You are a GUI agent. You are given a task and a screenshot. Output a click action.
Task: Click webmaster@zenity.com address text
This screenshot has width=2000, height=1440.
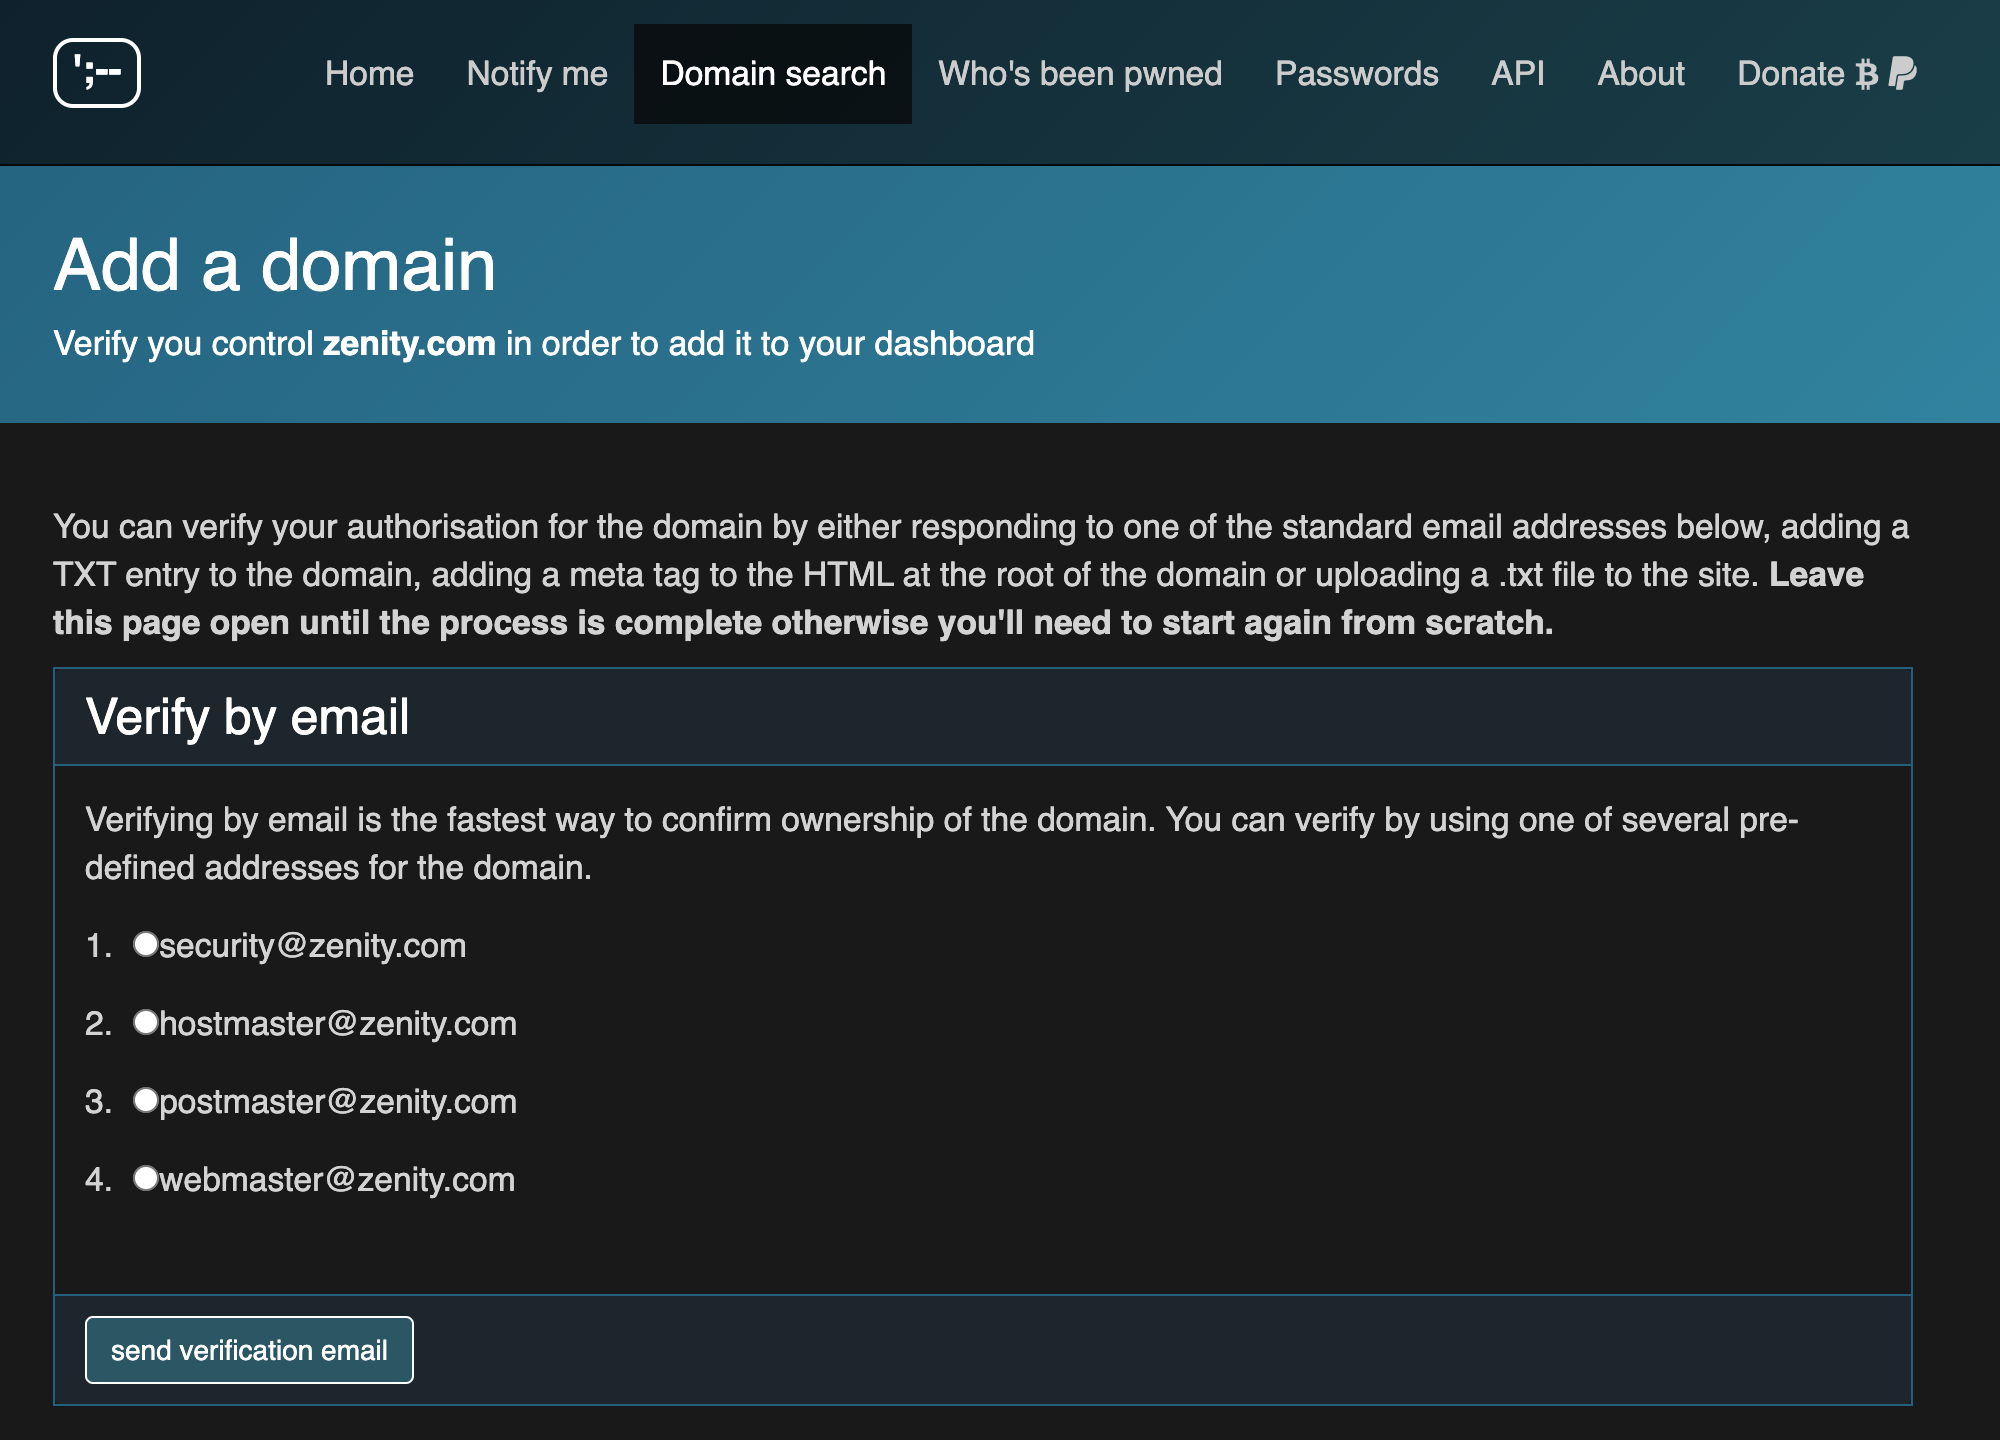[x=337, y=1180]
